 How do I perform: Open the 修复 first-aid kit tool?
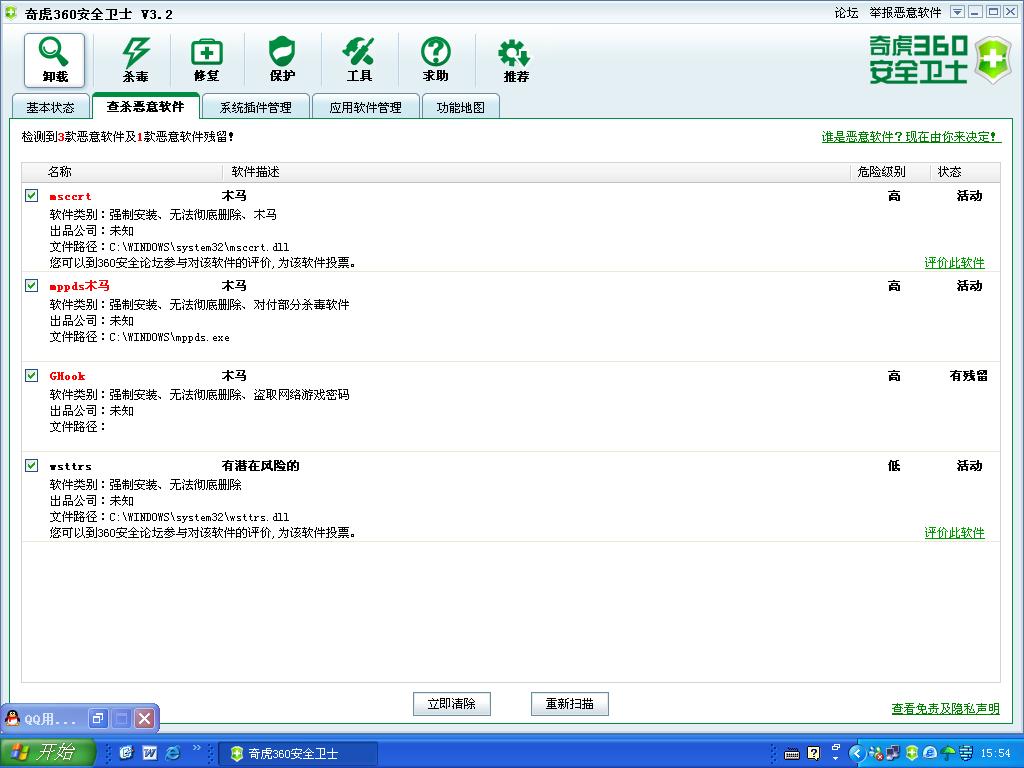point(206,60)
